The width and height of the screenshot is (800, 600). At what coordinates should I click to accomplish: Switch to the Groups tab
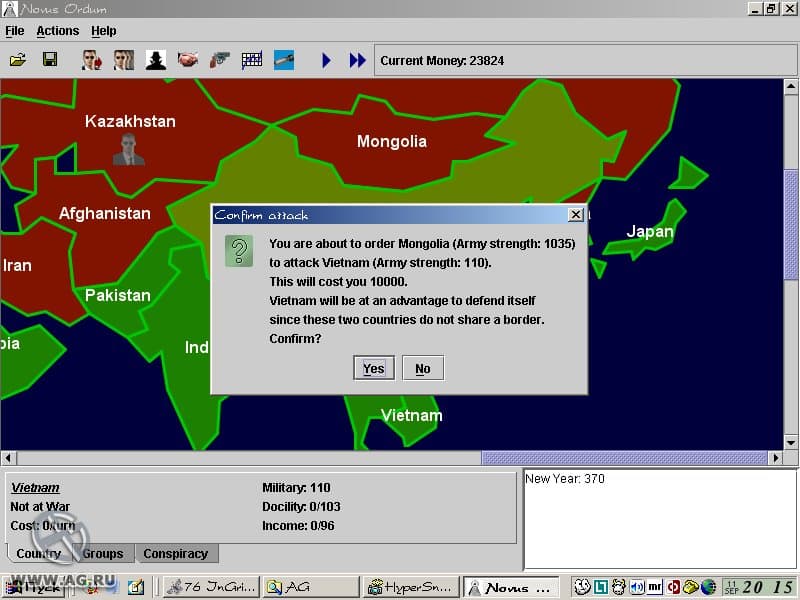pos(103,554)
